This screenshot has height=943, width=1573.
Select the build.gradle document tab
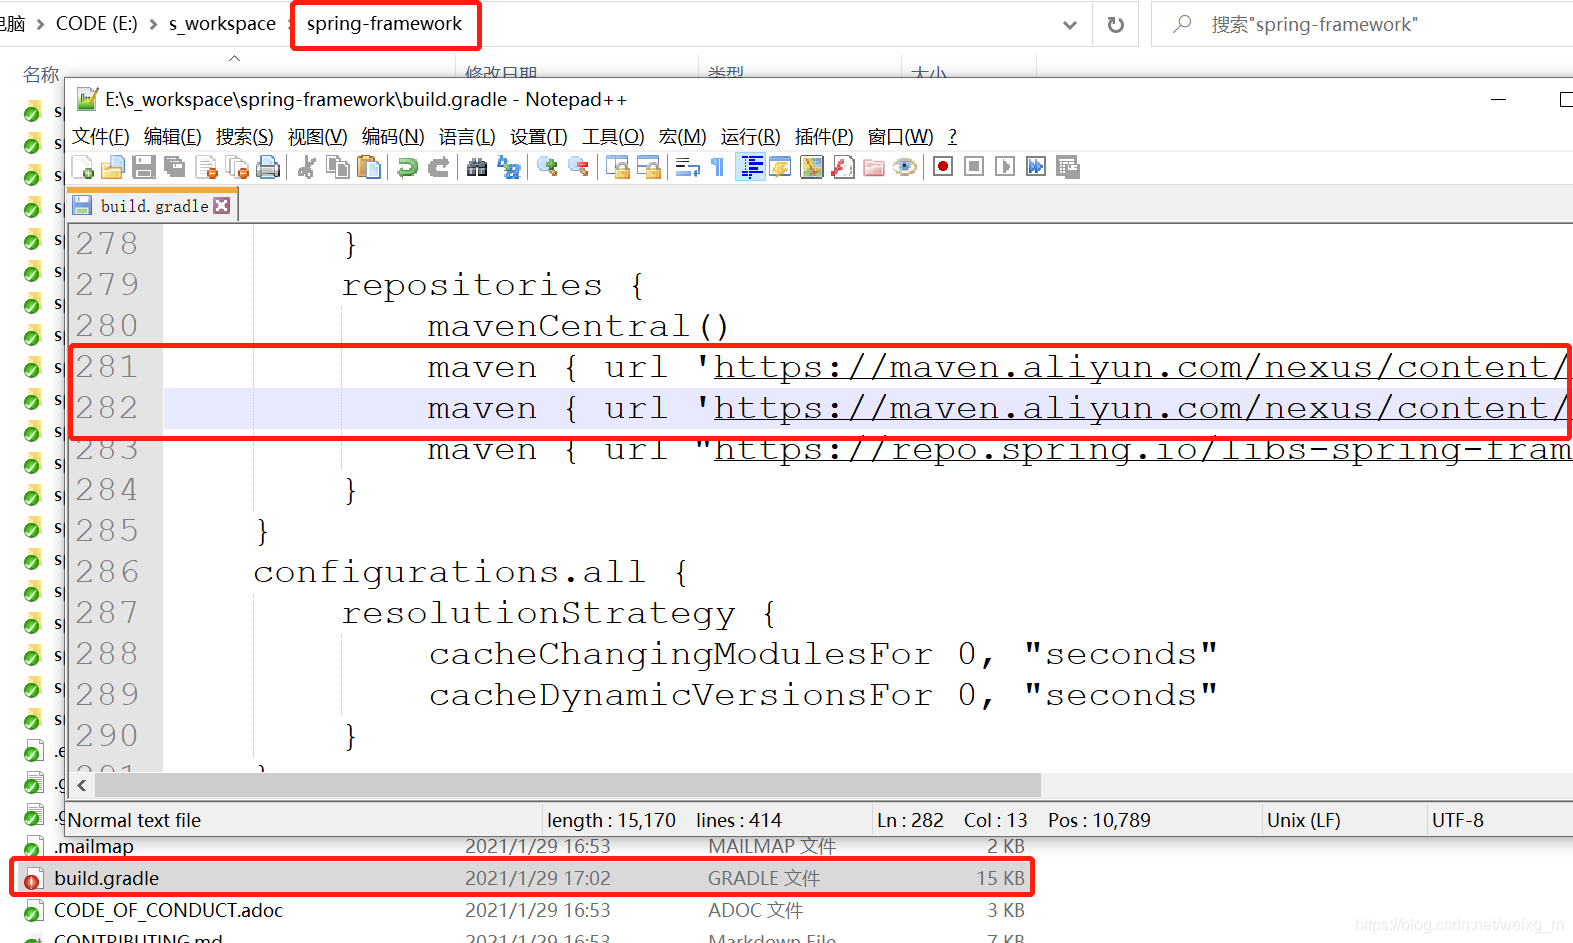click(152, 205)
